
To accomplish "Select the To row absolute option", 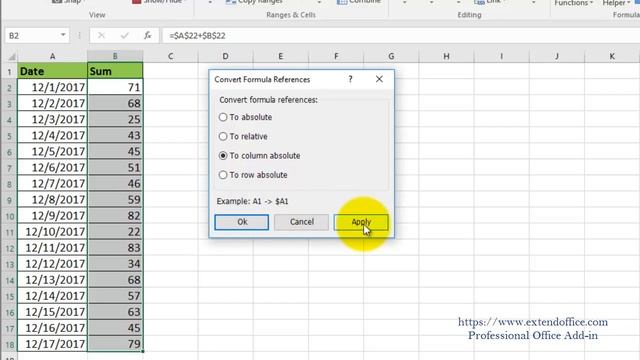I will pyautogui.click(x=253, y=175).
